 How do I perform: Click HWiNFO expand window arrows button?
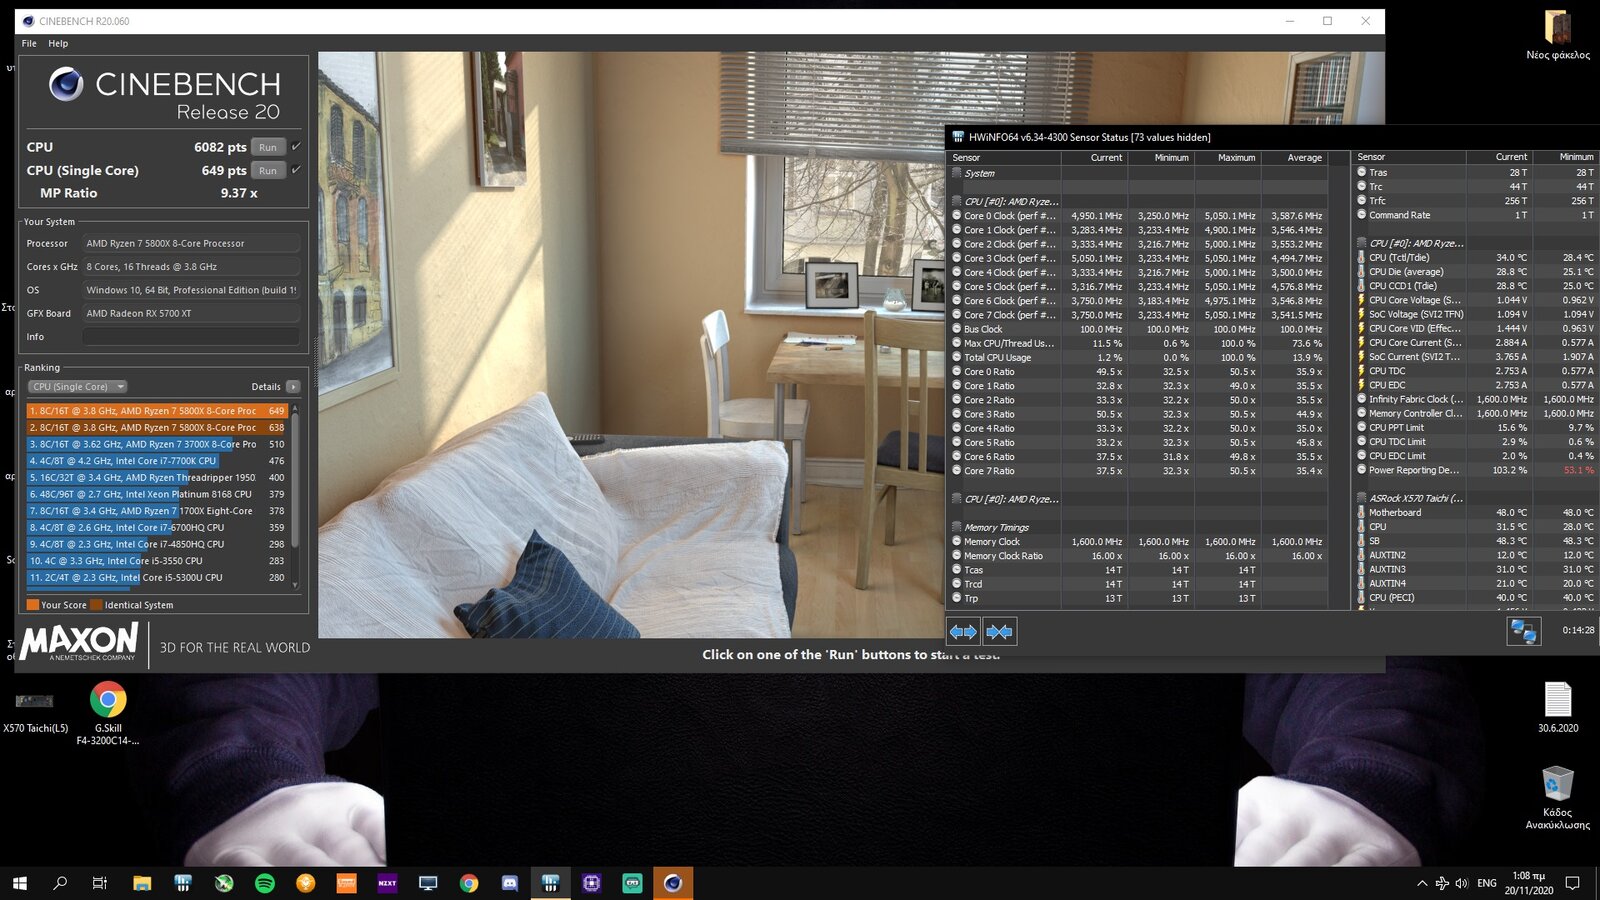point(963,631)
